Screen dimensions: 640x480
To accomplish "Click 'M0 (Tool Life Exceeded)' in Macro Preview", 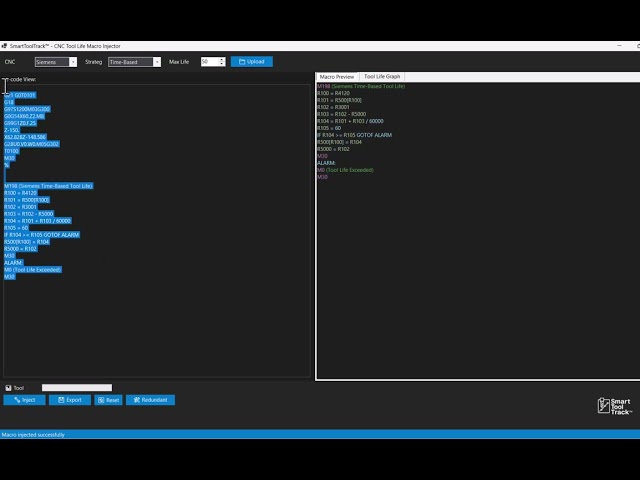I will pos(345,170).
